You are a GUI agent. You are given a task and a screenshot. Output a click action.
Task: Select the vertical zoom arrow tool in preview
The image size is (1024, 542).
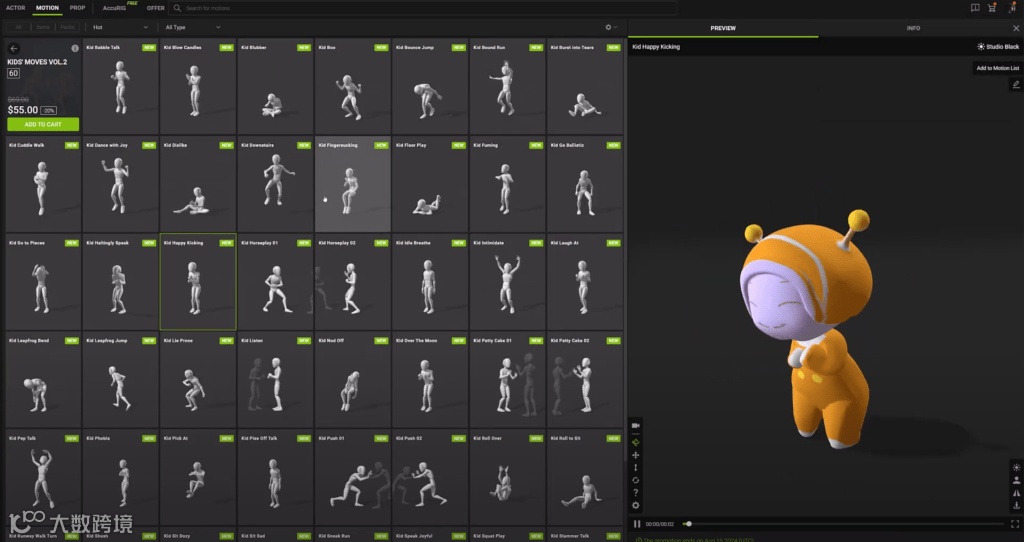pyautogui.click(x=635, y=468)
